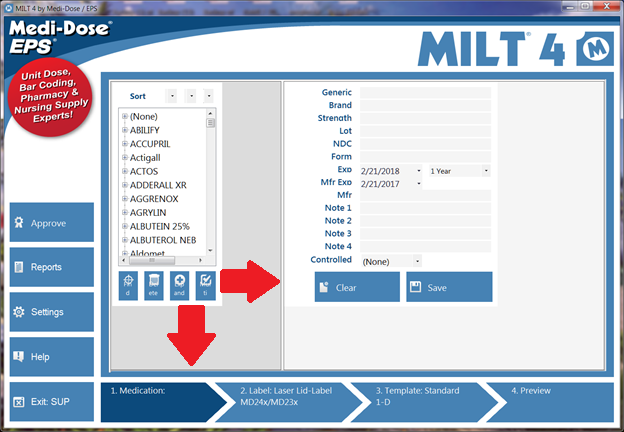
Task: Expand the ABILIFY tree node
Action: 125,130
